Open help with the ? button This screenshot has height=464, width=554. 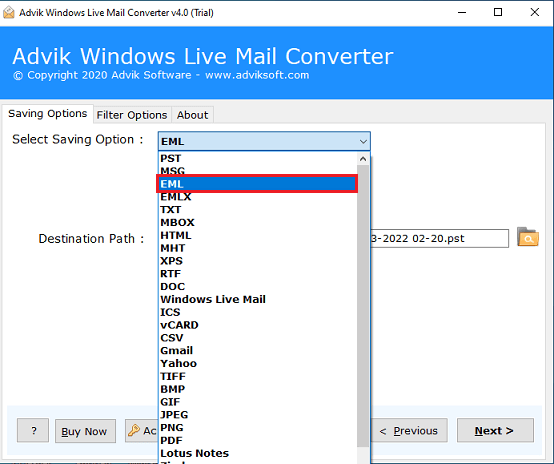click(33, 430)
